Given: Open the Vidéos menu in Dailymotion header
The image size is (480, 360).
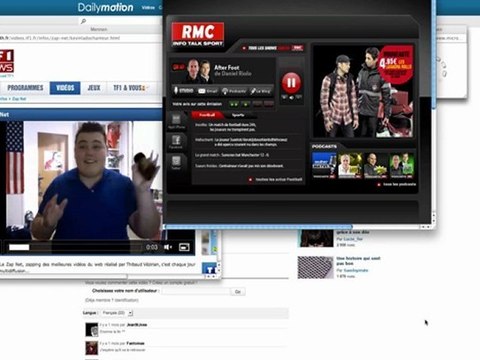Looking at the screenshot, I should point(148,7).
